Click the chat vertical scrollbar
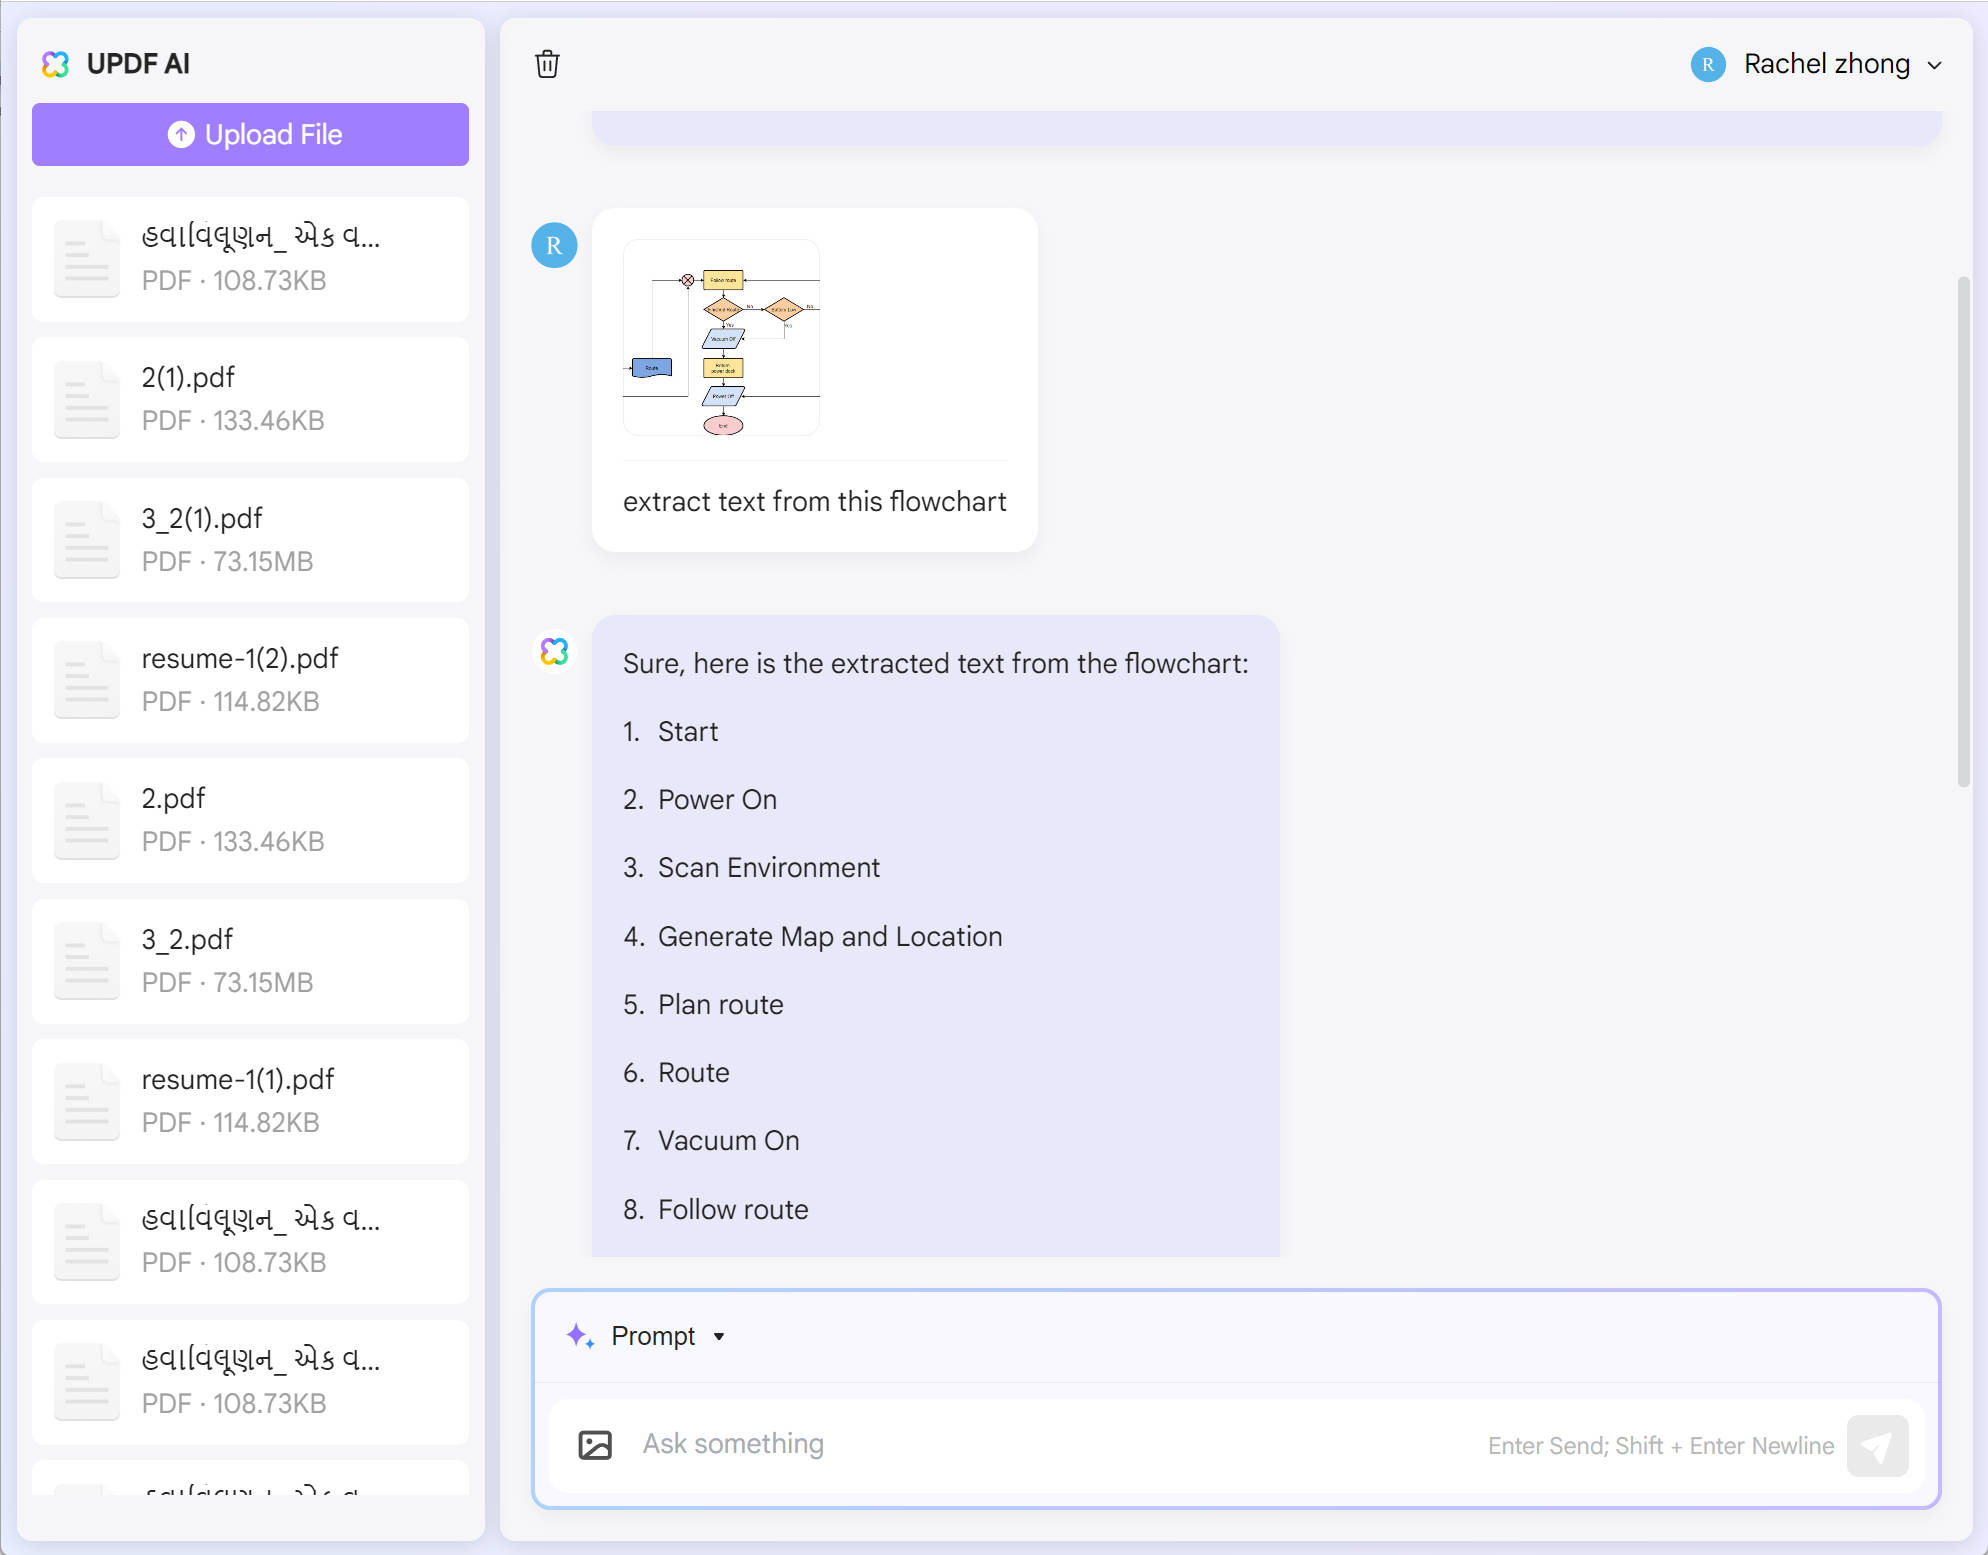1988x1555 pixels. (1963, 530)
